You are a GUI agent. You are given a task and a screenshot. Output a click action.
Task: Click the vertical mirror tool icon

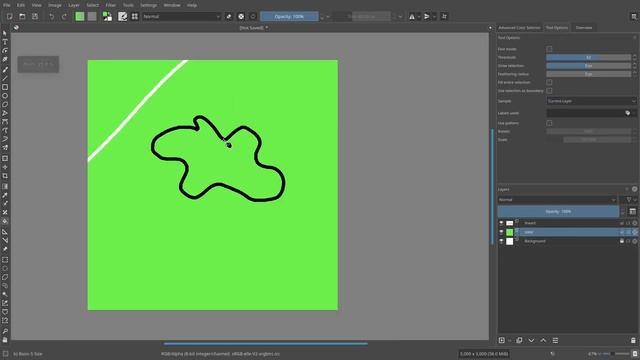pos(427,16)
